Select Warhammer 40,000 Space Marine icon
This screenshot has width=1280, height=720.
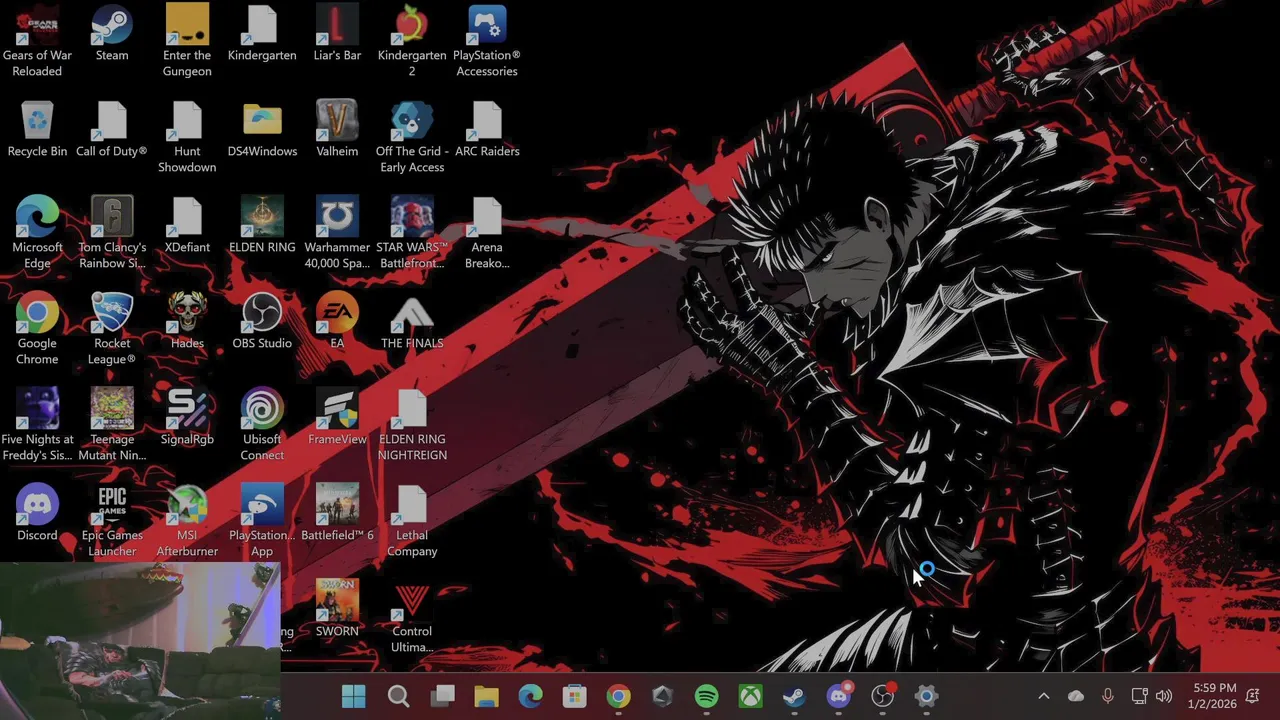click(337, 234)
